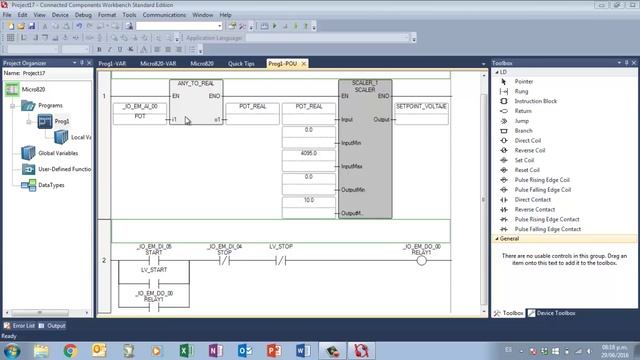
Task: Click the New project toolbar icon
Action: pyautogui.click(x=10, y=26)
